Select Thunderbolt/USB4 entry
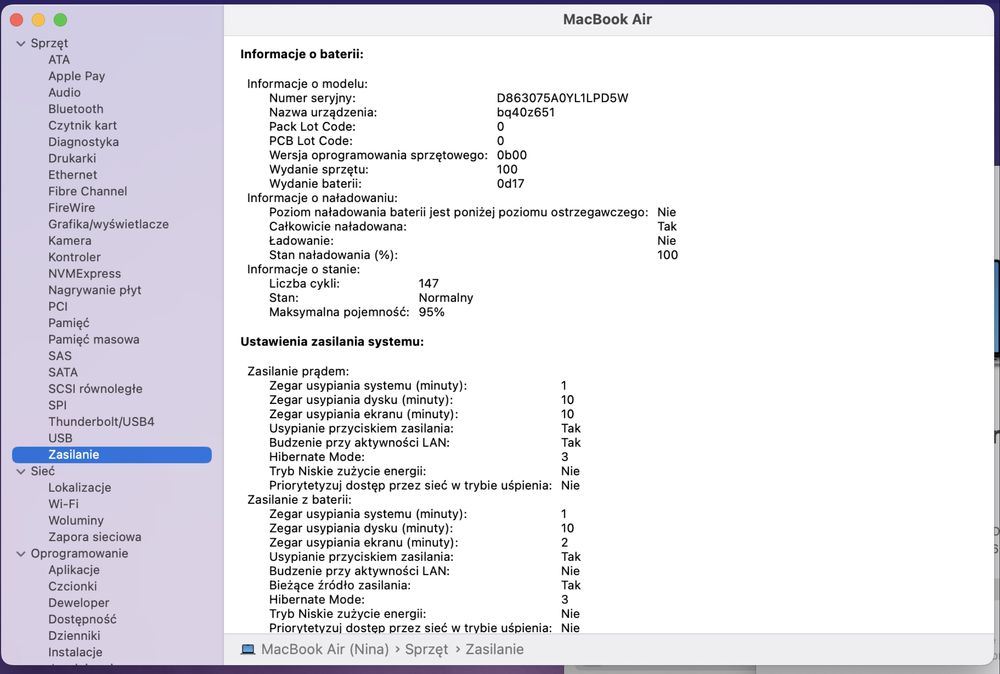The width and height of the screenshot is (1000, 674). [x=101, y=421]
